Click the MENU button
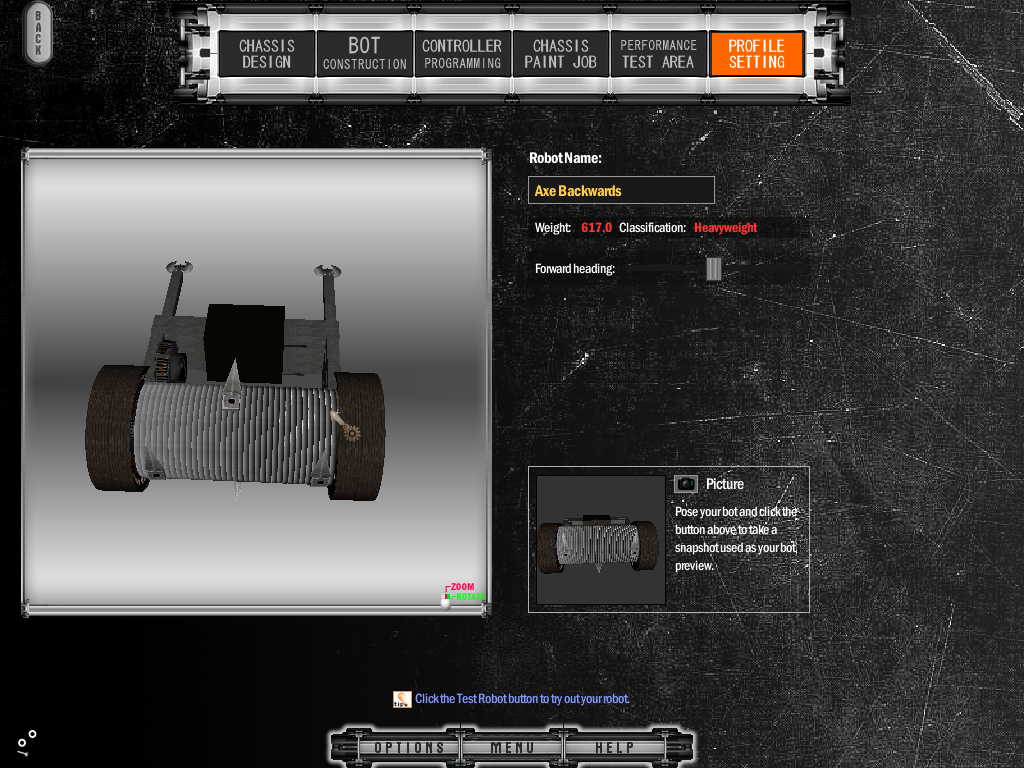 512,748
